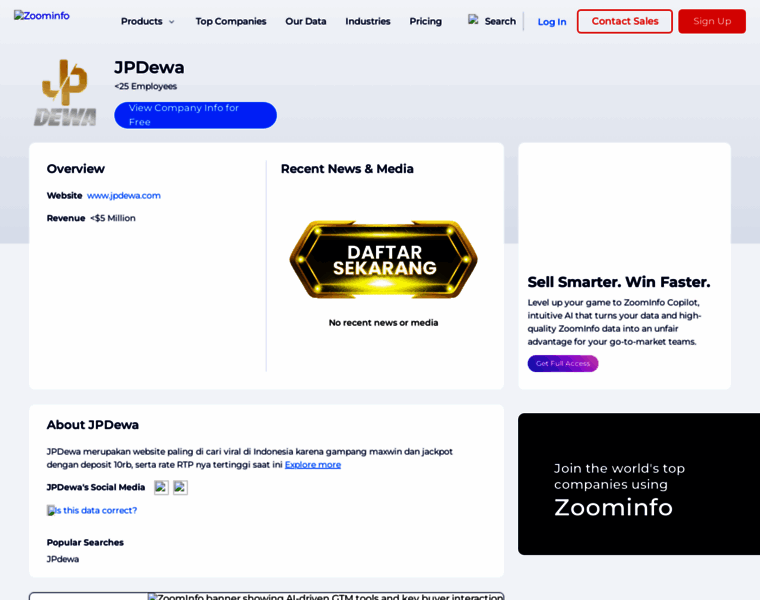The height and width of the screenshot is (600, 760).
Task: Click the Sell Smarter. Win Faster. heading
Action: click(618, 282)
